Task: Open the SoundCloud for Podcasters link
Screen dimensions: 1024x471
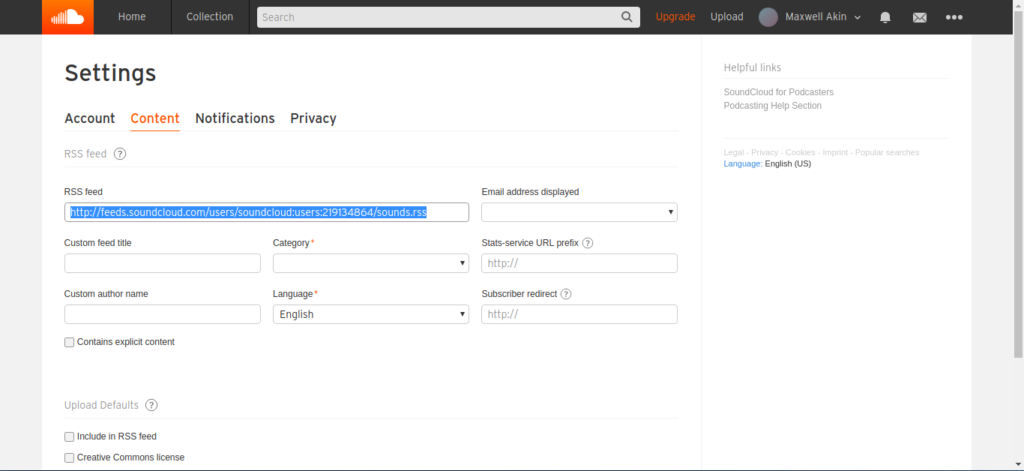Action: (778, 92)
